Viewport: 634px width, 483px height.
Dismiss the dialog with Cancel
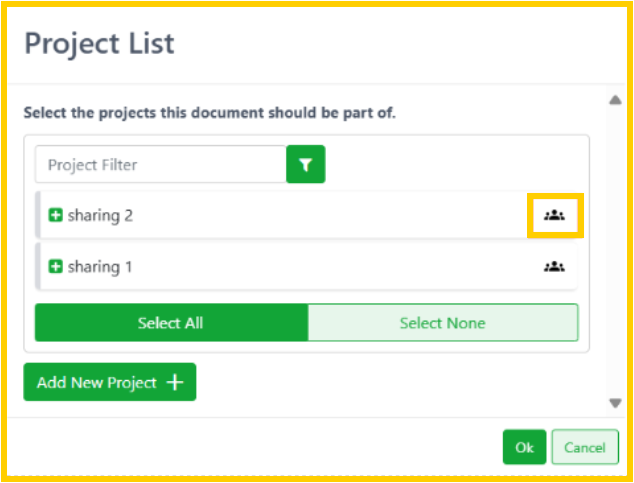[585, 448]
